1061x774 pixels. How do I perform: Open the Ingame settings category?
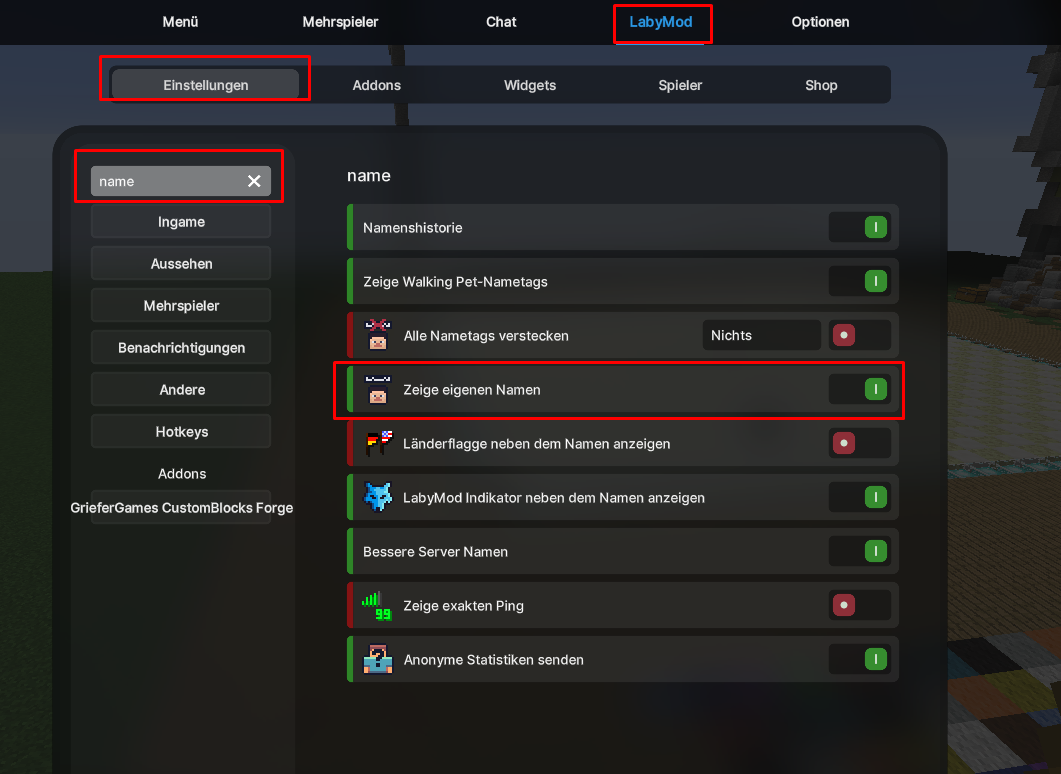[181, 222]
